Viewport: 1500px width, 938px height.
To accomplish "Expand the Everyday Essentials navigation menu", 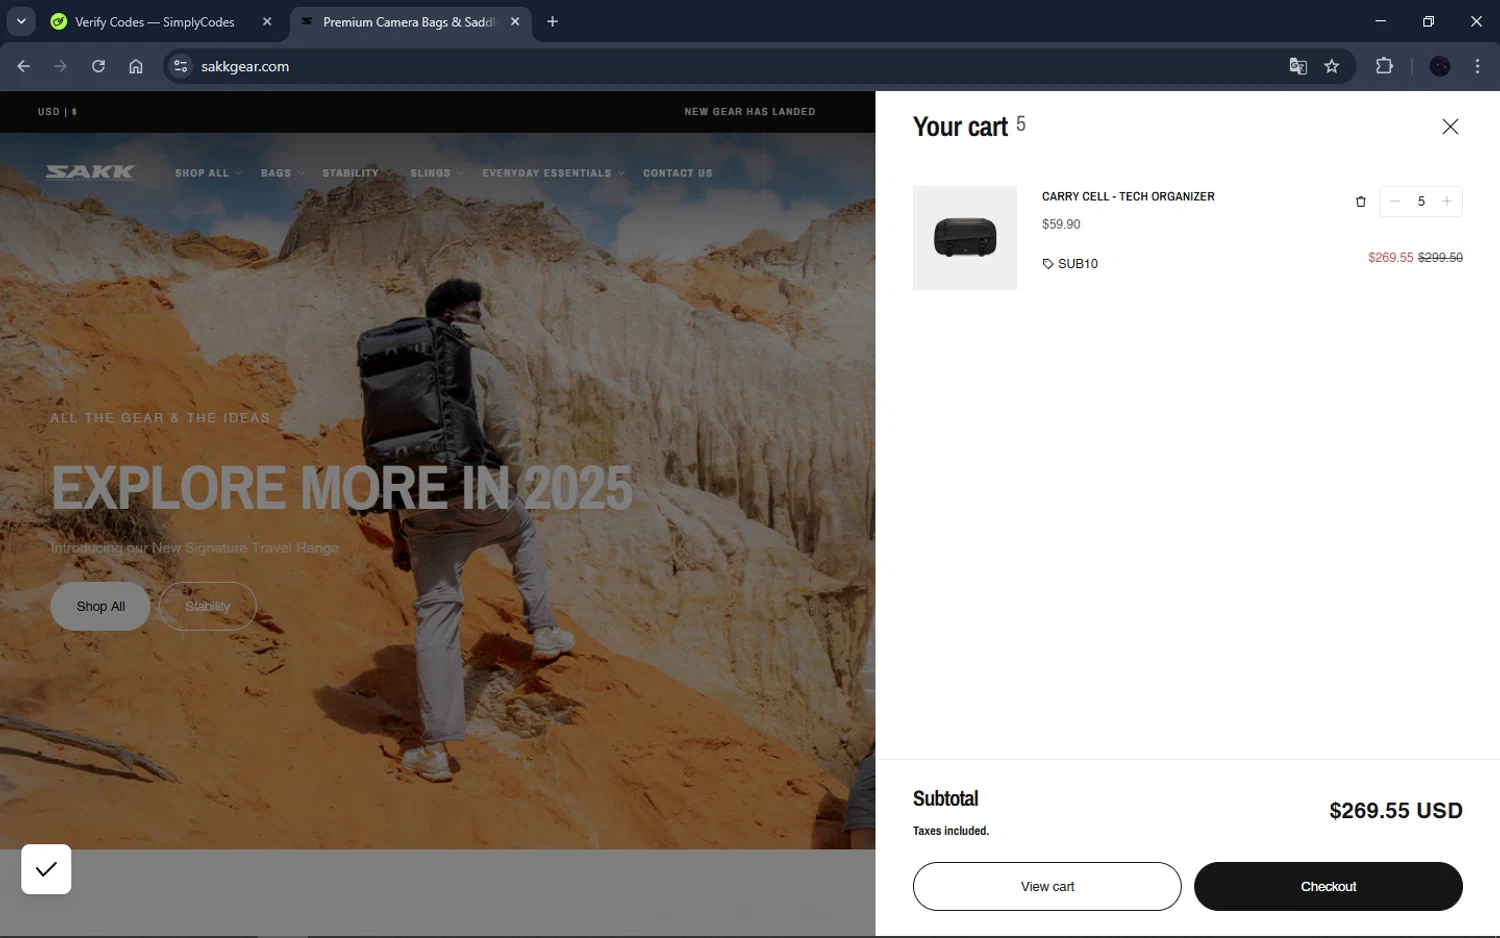I will point(553,173).
